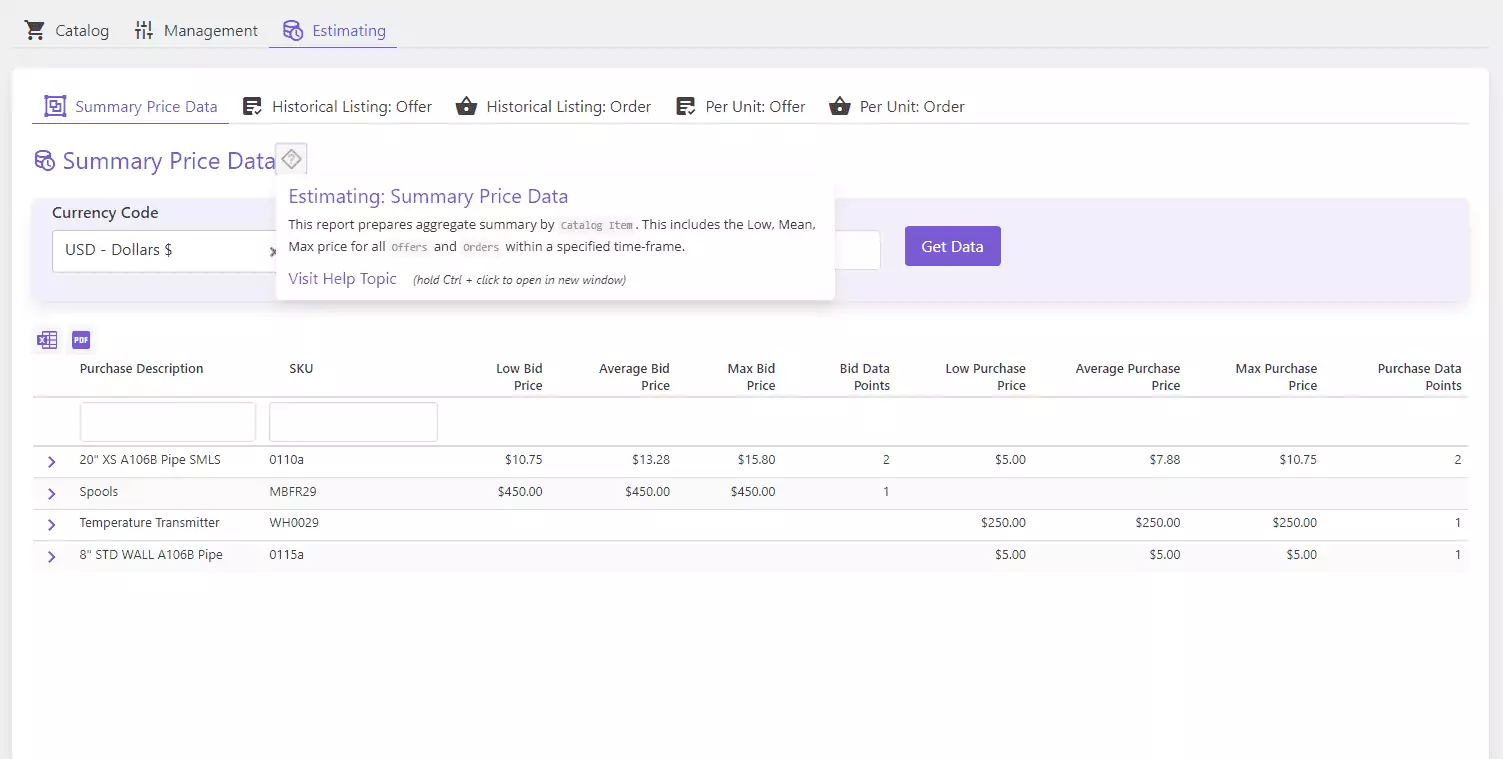Screen dimensions: 1503x759
Task: Click the shopping cart icon of Catalog
Action: (35, 30)
